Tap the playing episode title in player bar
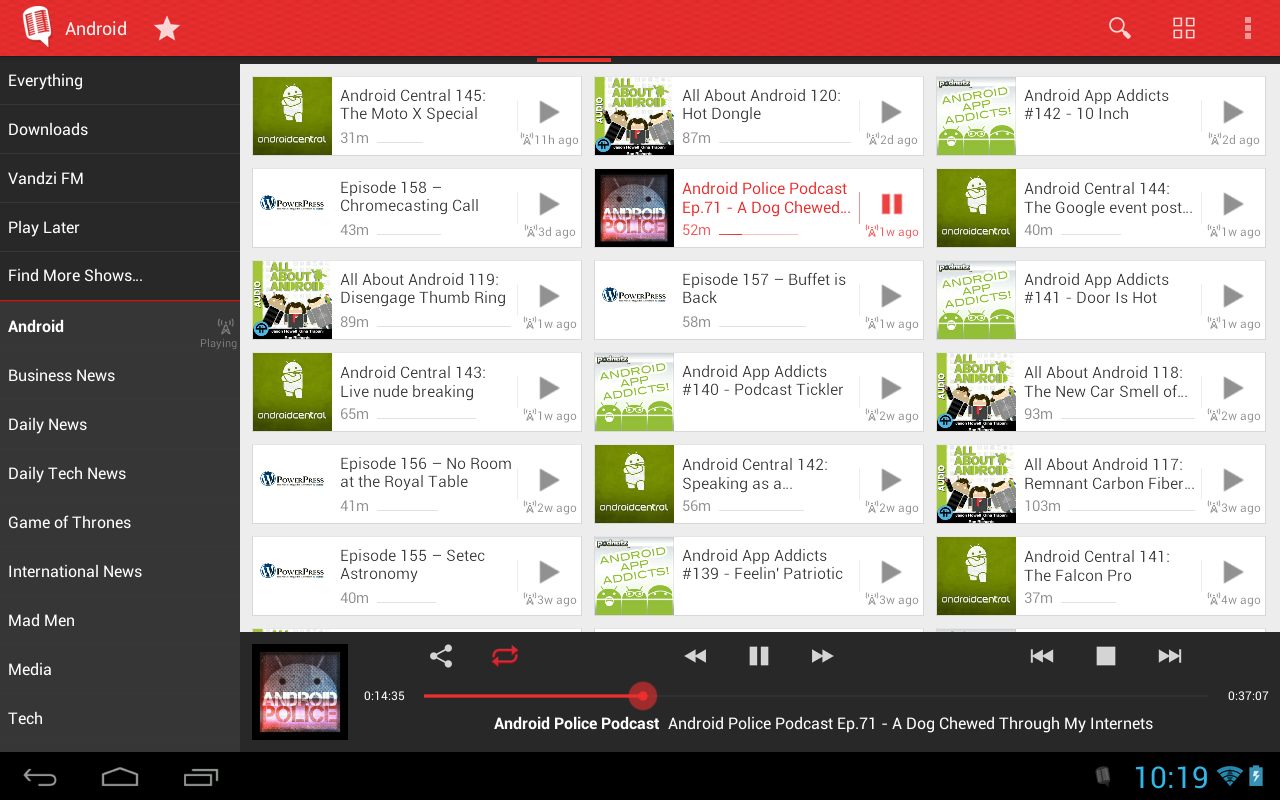 (910, 723)
